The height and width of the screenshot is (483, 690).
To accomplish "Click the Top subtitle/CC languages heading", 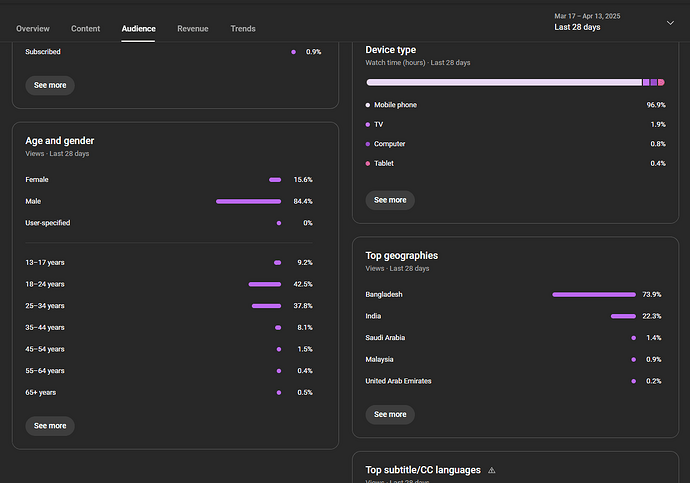I will pos(423,470).
